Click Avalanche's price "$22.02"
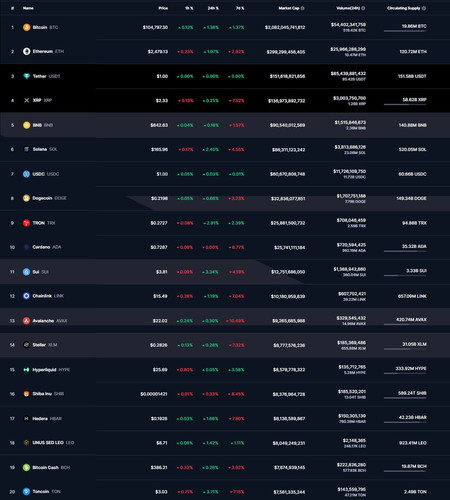The image size is (450, 500). pyautogui.click(x=160, y=321)
